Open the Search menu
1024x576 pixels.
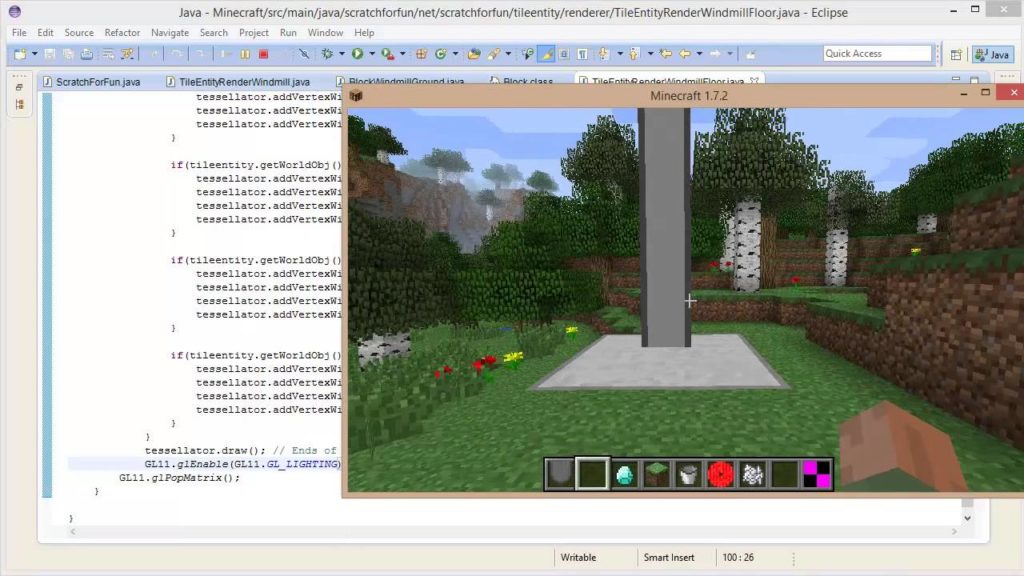tap(214, 33)
